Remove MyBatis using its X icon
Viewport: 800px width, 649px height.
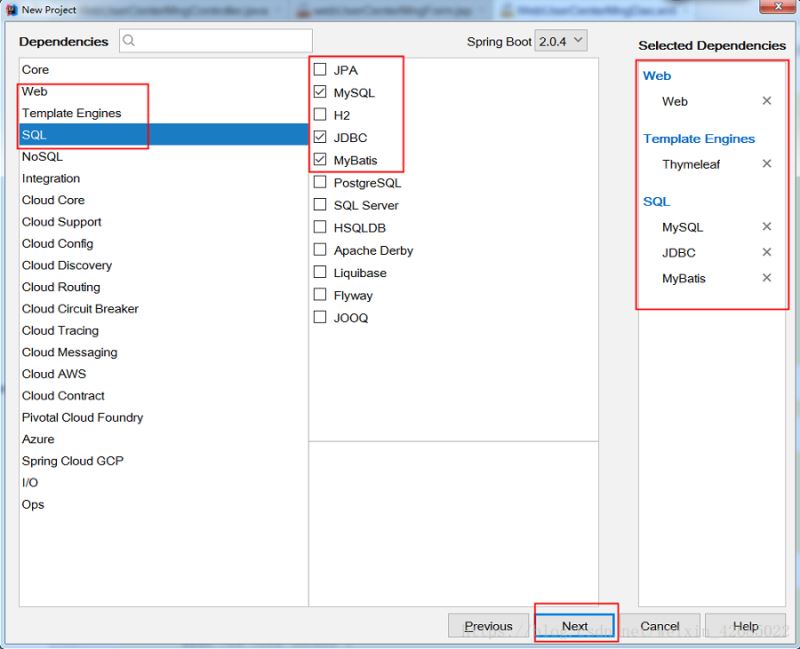tap(766, 278)
